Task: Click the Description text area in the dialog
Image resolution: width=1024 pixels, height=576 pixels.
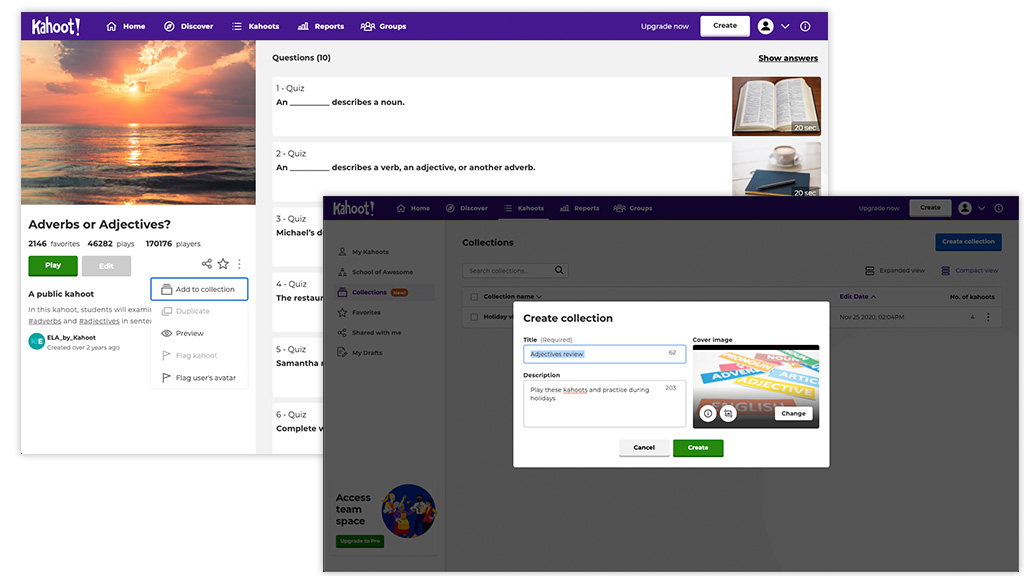Action: click(x=604, y=404)
